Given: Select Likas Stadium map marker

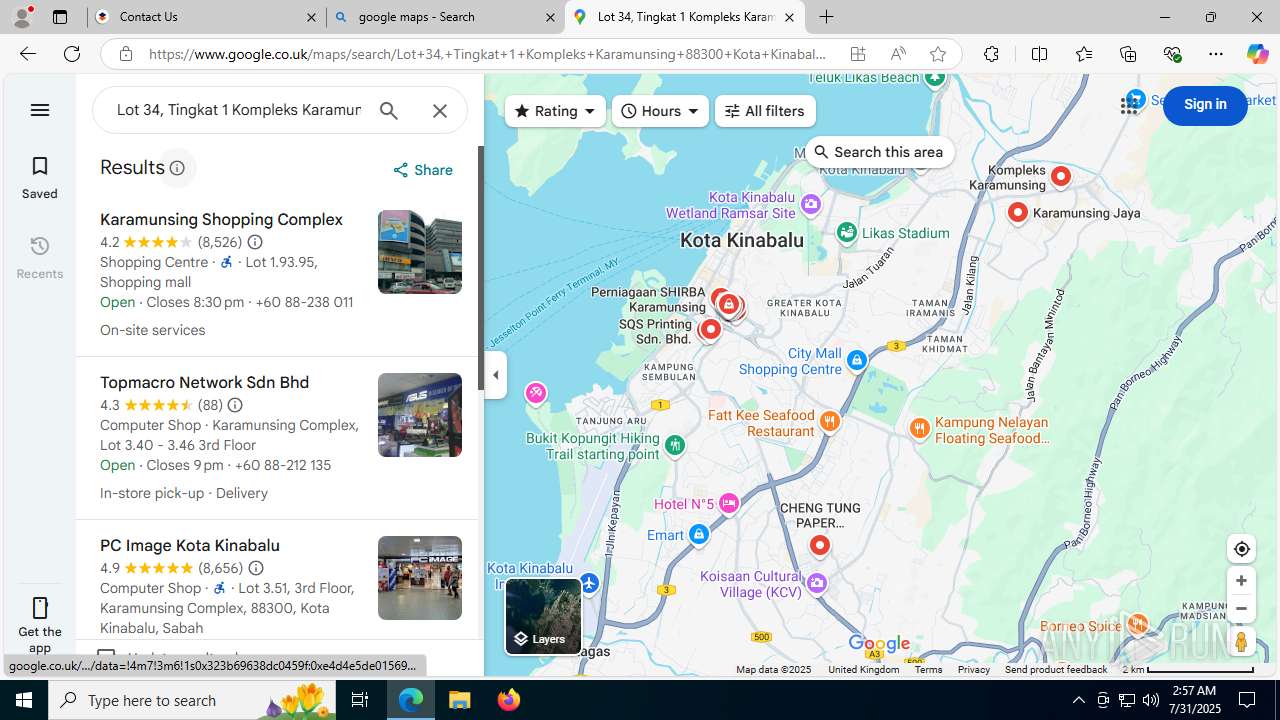Looking at the screenshot, I should [x=847, y=233].
